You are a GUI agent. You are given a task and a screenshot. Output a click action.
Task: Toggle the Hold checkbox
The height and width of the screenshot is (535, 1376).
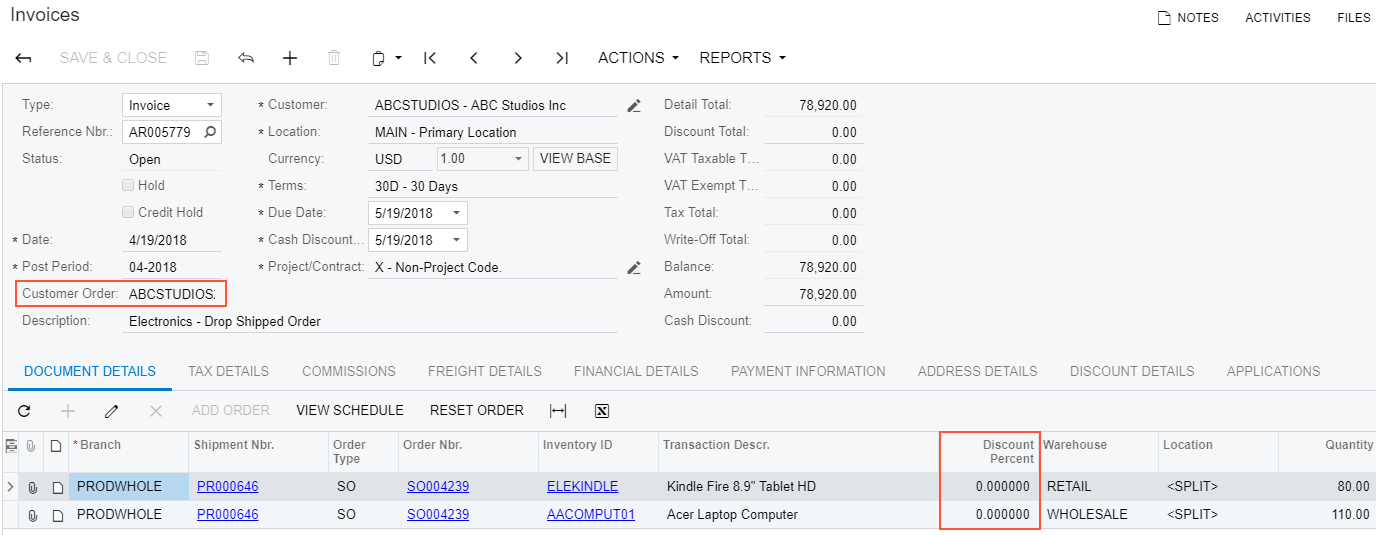[128, 185]
